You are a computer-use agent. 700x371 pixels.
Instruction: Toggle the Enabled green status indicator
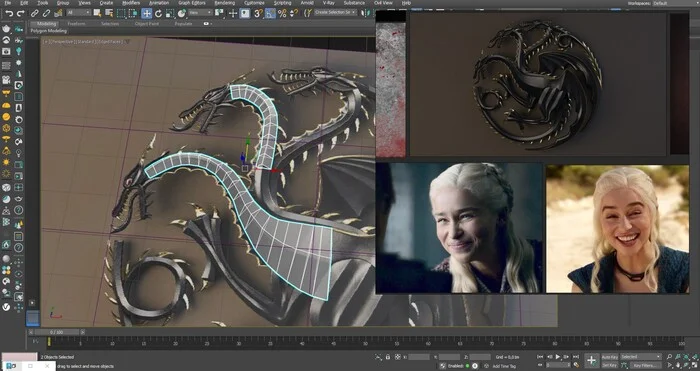467,366
